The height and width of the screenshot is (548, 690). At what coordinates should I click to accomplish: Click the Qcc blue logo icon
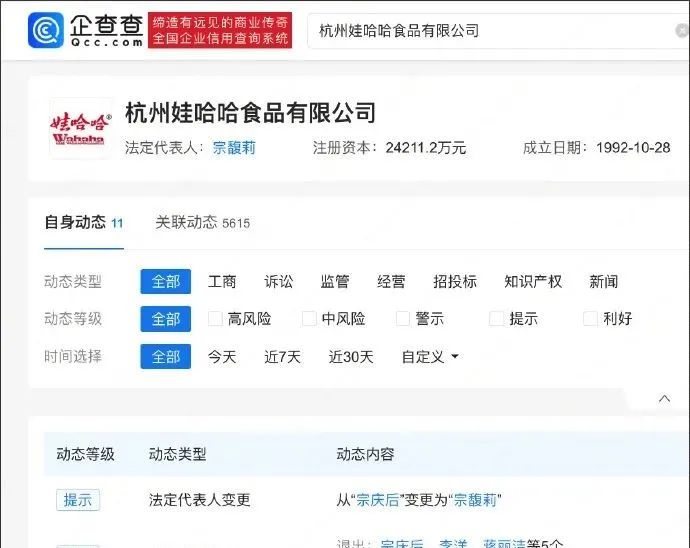[x=45, y=30]
